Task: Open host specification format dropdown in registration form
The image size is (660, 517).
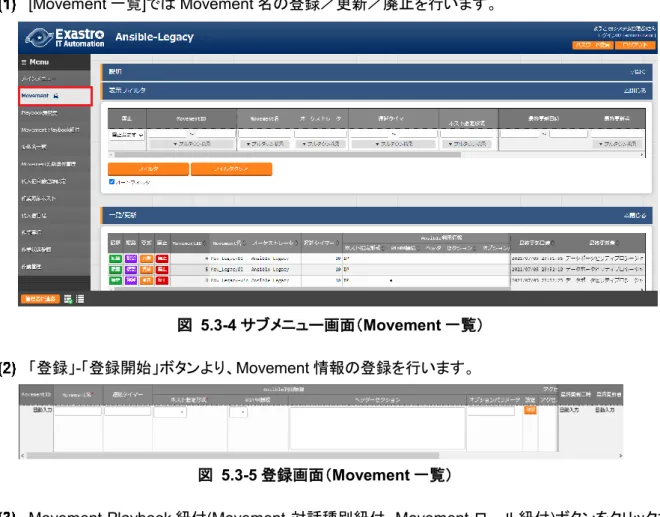Action: (170, 412)
